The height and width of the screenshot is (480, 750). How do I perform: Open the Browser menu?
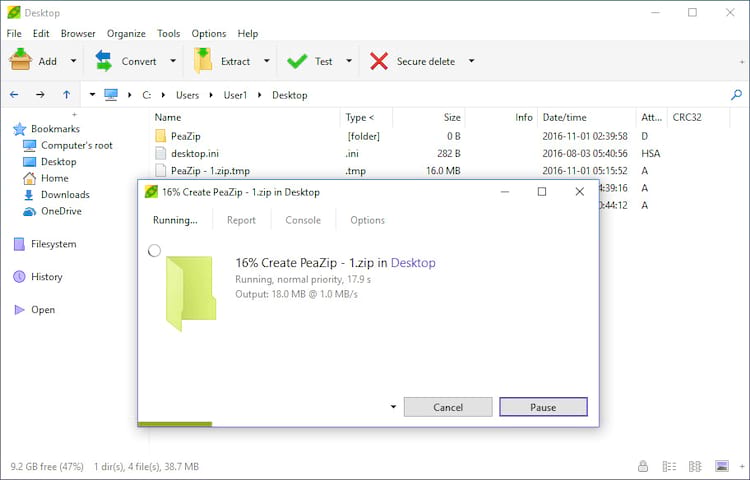pyautogui.click(x=78, y=33)
